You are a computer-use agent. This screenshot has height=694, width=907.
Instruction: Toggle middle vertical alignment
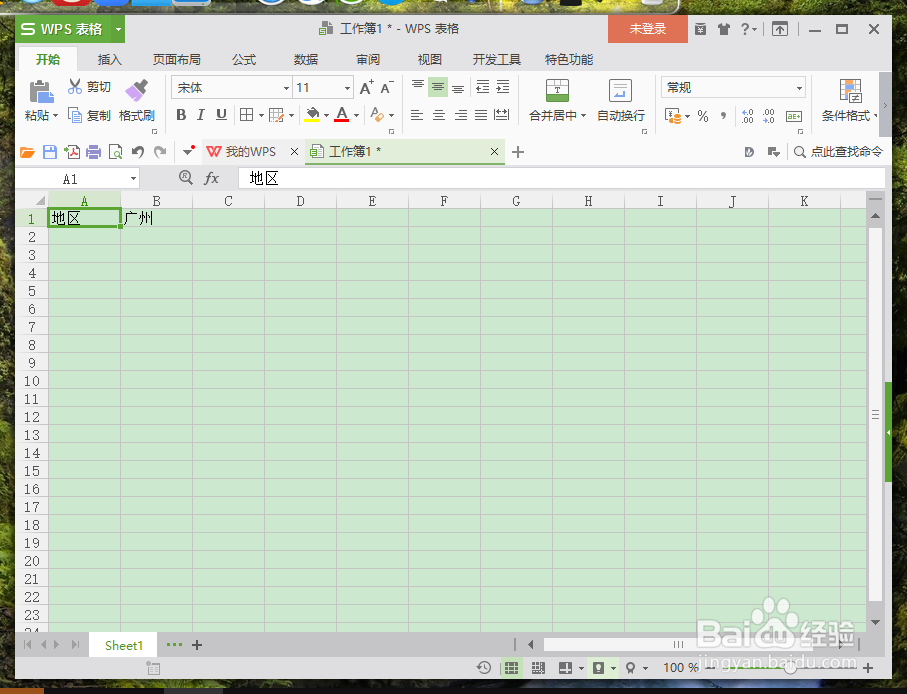point(438,87)
